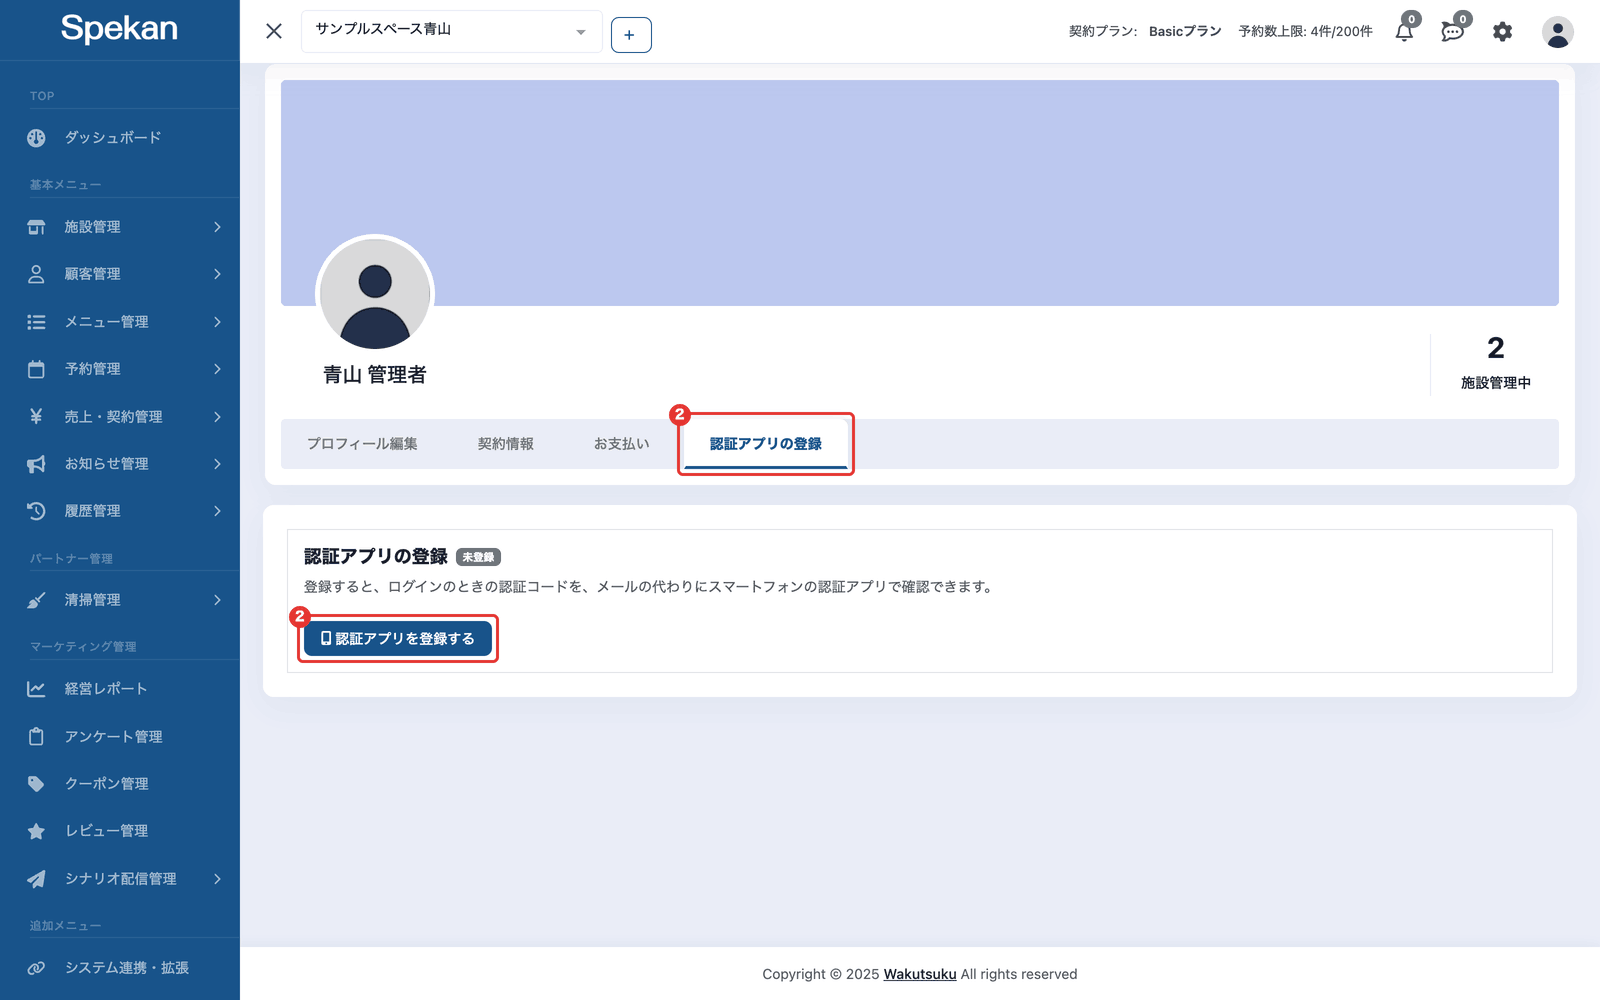Click the レビュー管理 star icon
The height and width of the screenshot is (1000, 1600).
coord(36,831)
